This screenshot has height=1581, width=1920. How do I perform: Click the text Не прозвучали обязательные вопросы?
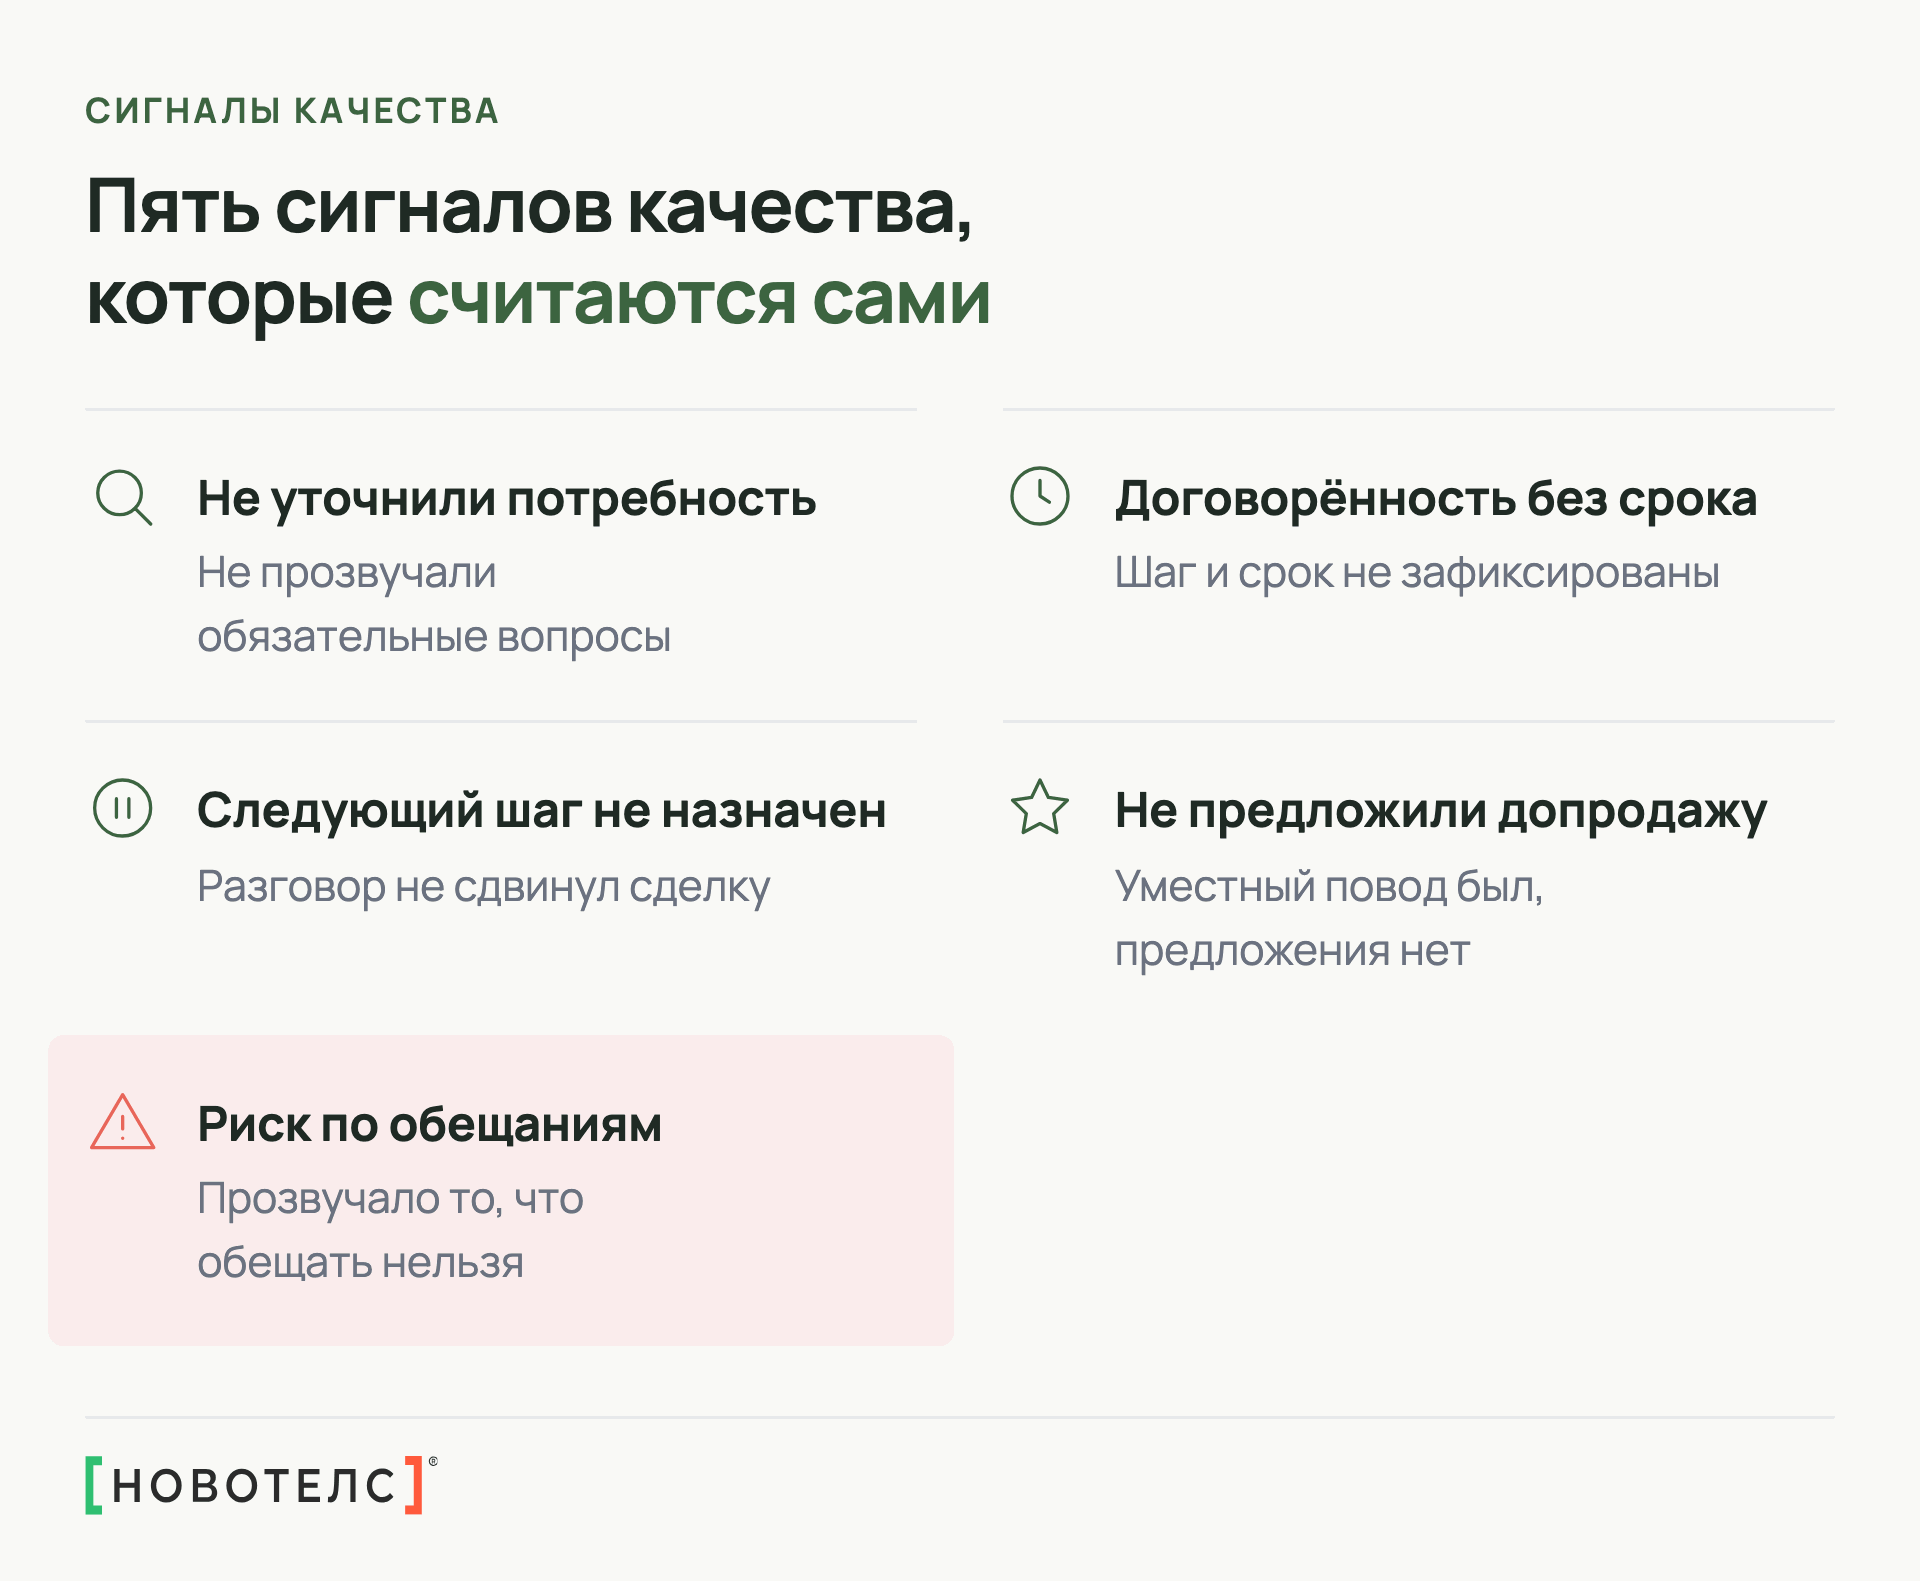[x=434, y=605]
